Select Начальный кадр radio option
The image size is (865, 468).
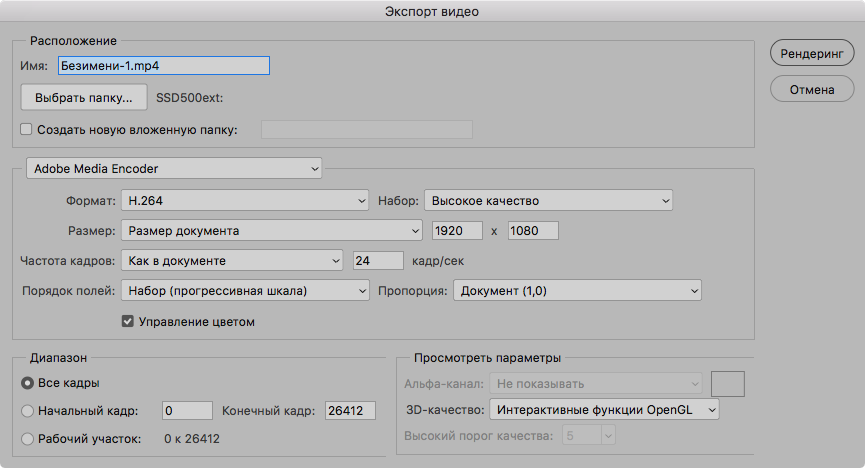27,411
